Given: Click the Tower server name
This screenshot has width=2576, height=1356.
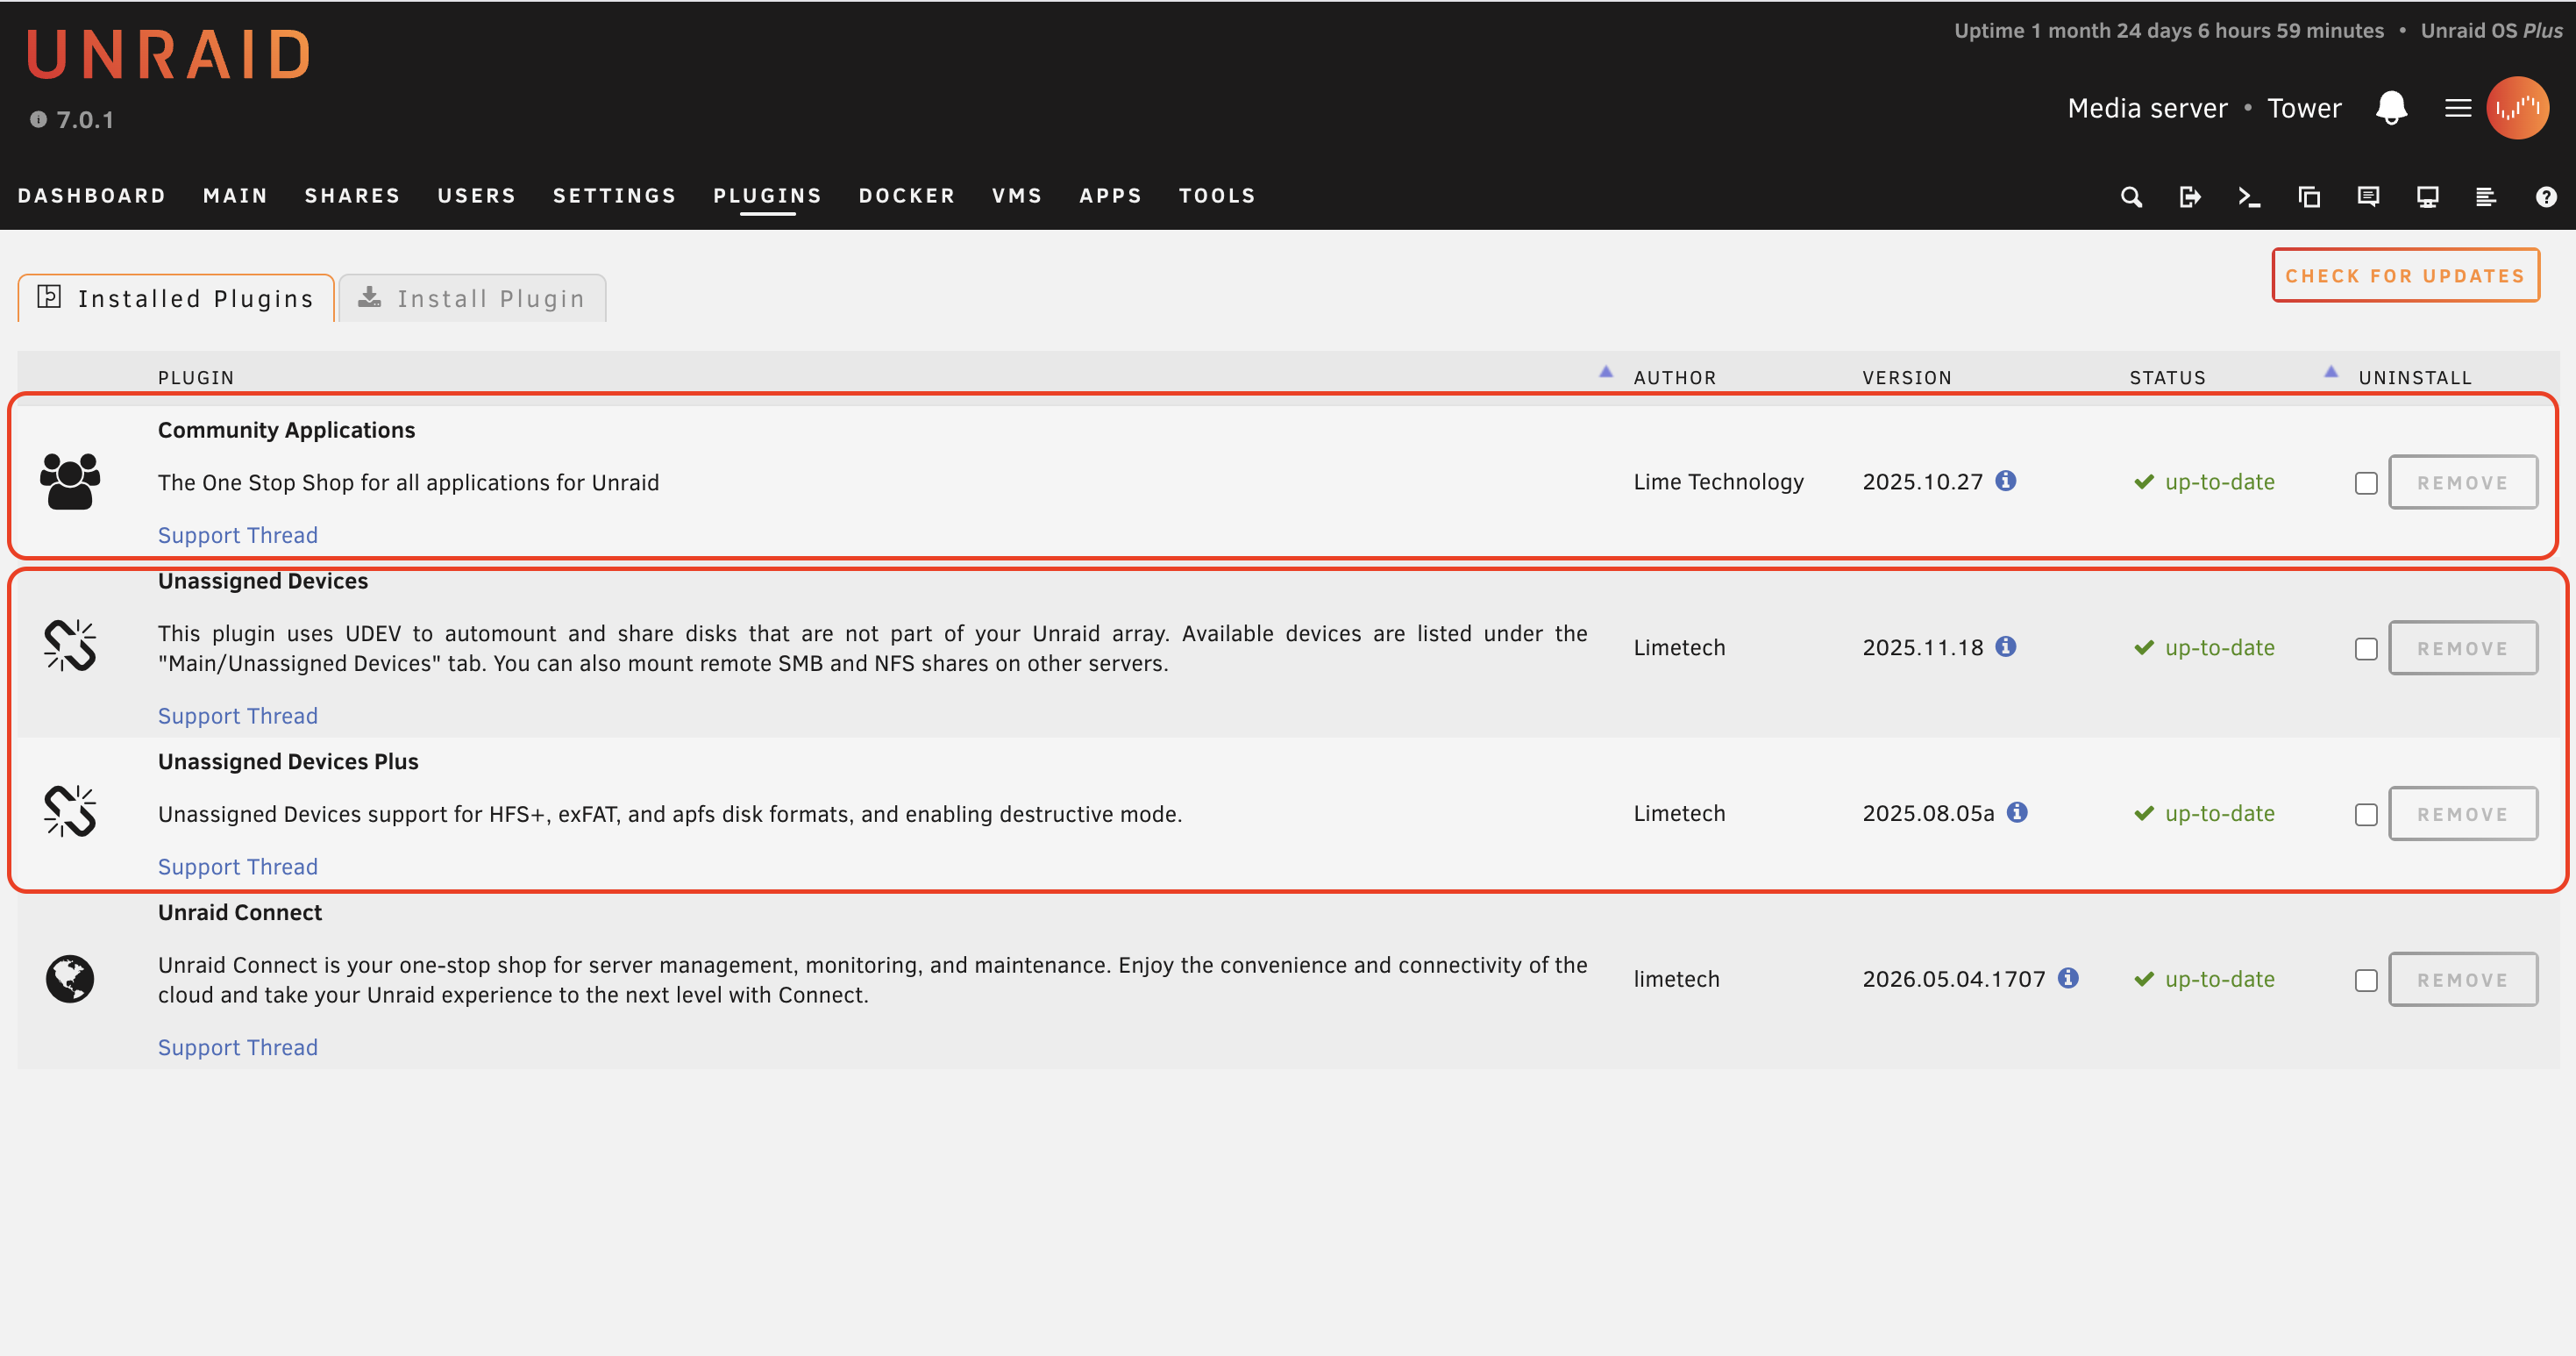Looking at the screenshot, I should click(2304, 108).
